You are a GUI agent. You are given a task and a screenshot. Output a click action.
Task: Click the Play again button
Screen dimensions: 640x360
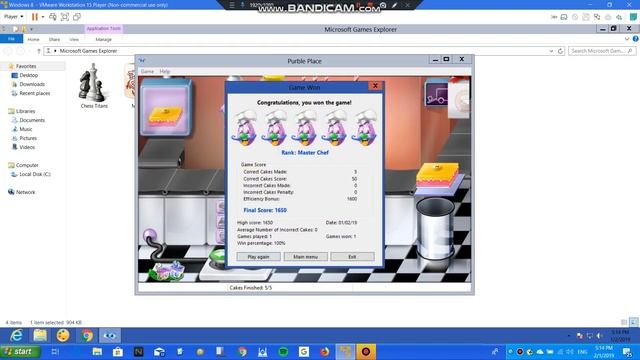258,257
